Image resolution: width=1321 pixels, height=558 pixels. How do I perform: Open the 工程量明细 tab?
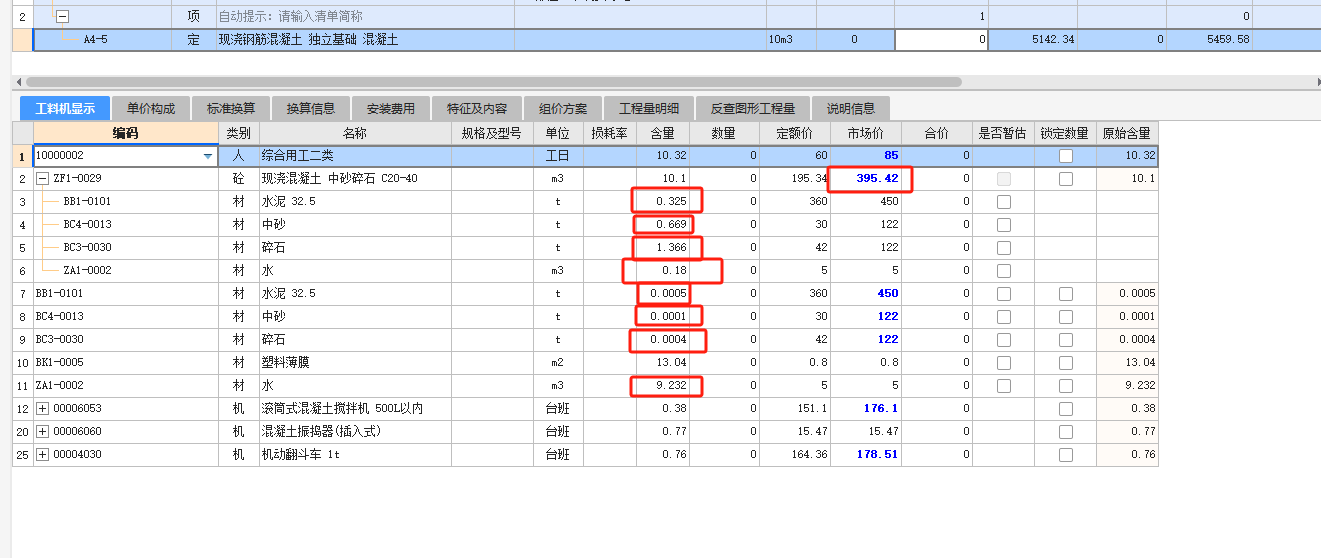pos(649,108)
